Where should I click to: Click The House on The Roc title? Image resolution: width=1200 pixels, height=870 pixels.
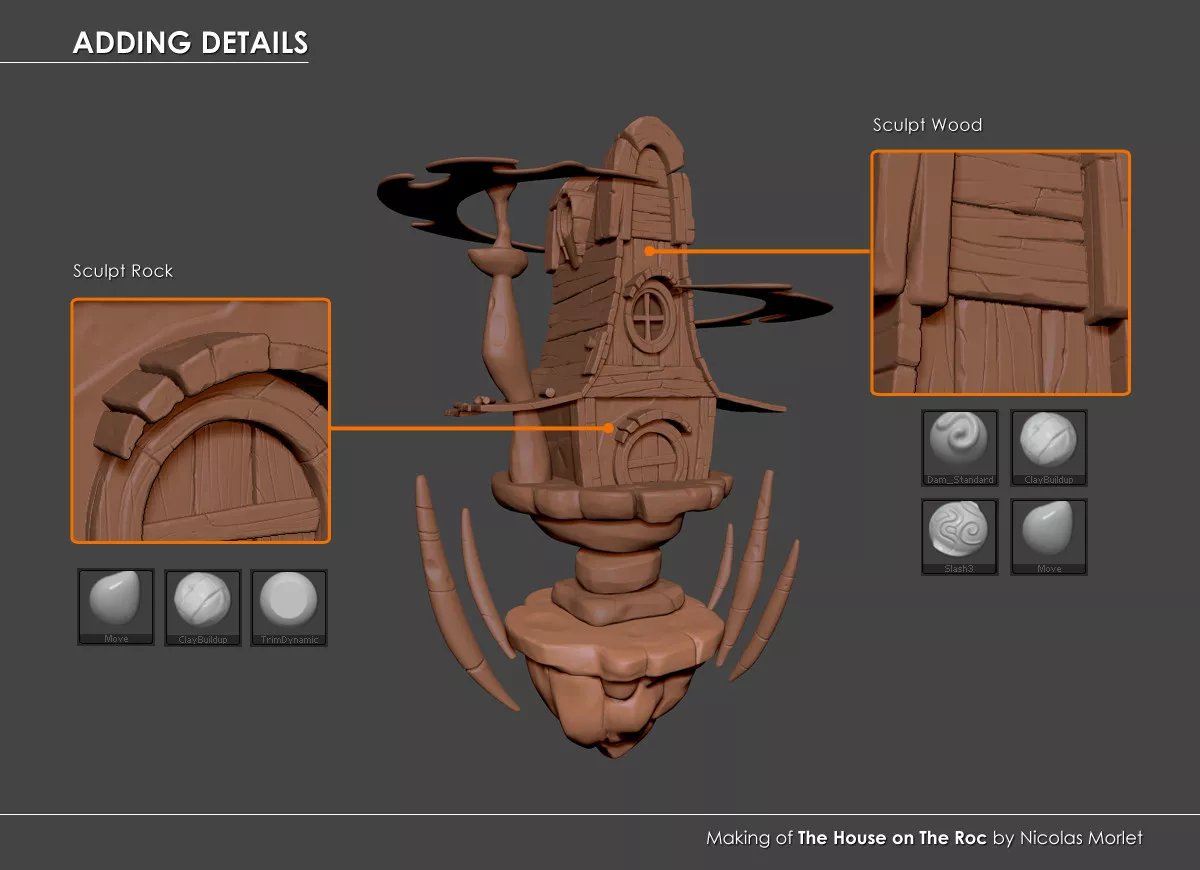891,838
